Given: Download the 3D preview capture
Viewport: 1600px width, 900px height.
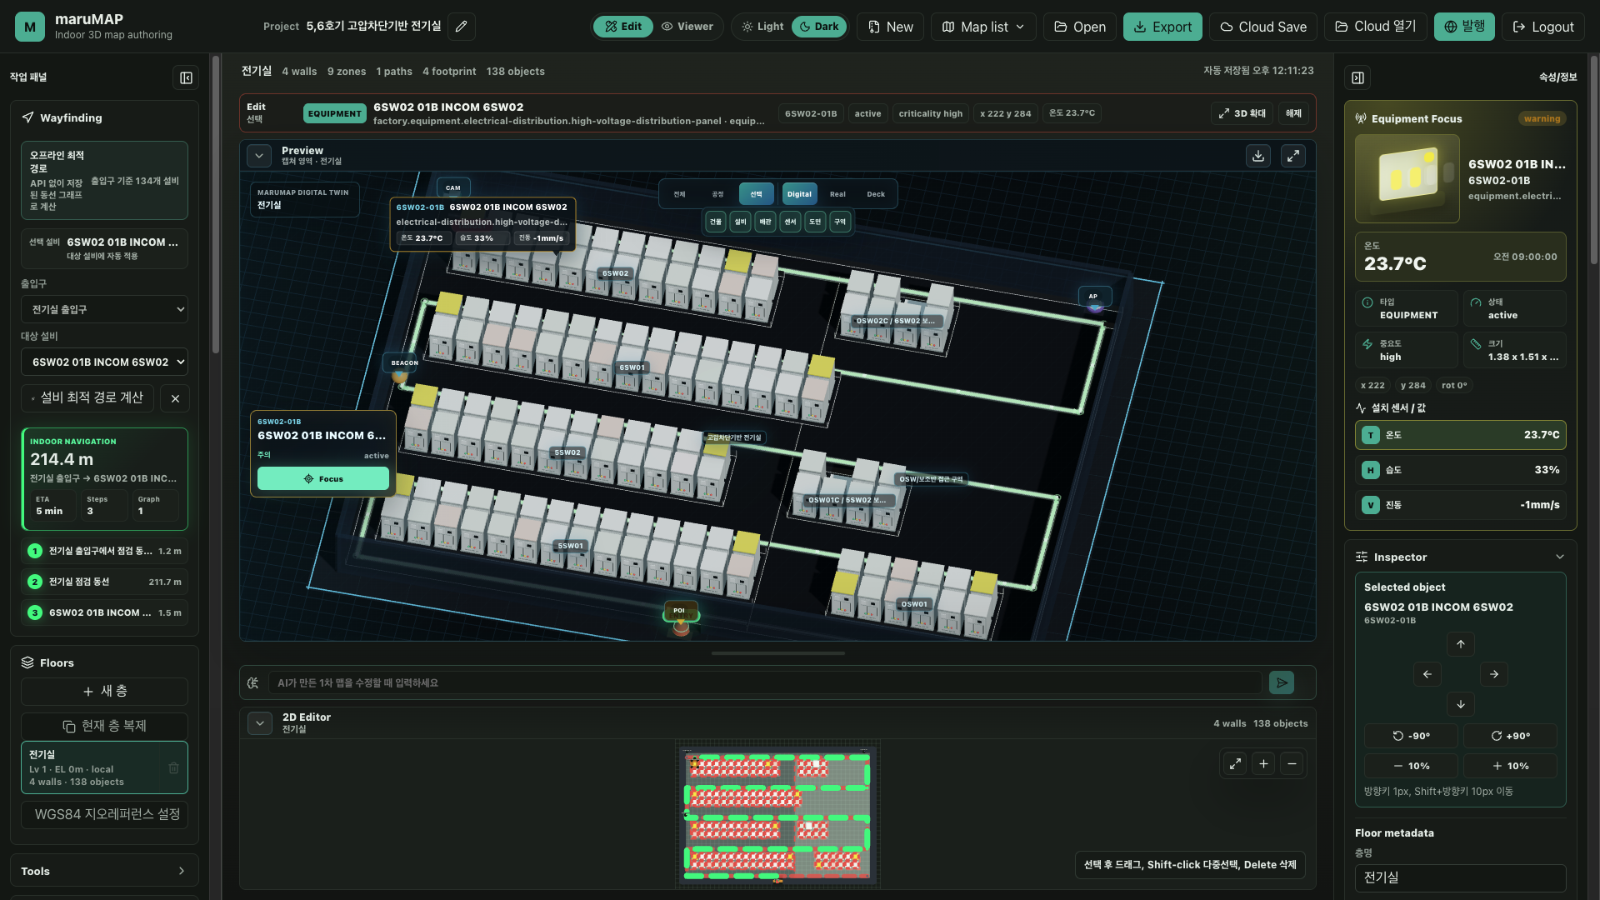Looking at the screenshot, I should click(1259, 156).
